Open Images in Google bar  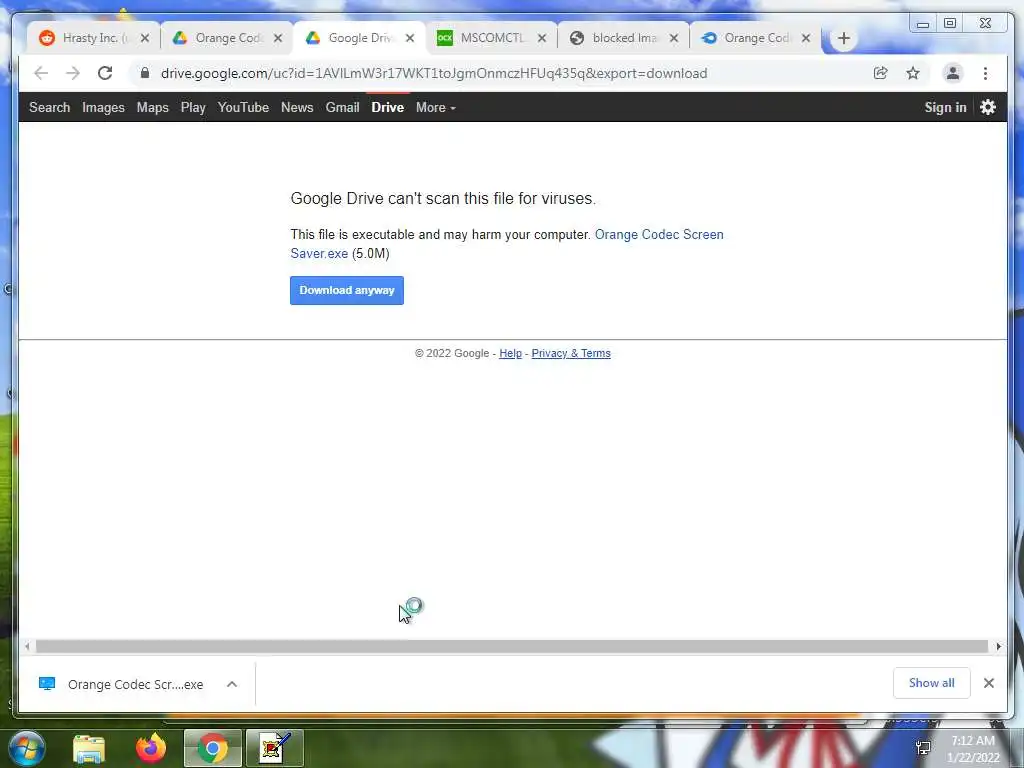[x=103, y=107]
